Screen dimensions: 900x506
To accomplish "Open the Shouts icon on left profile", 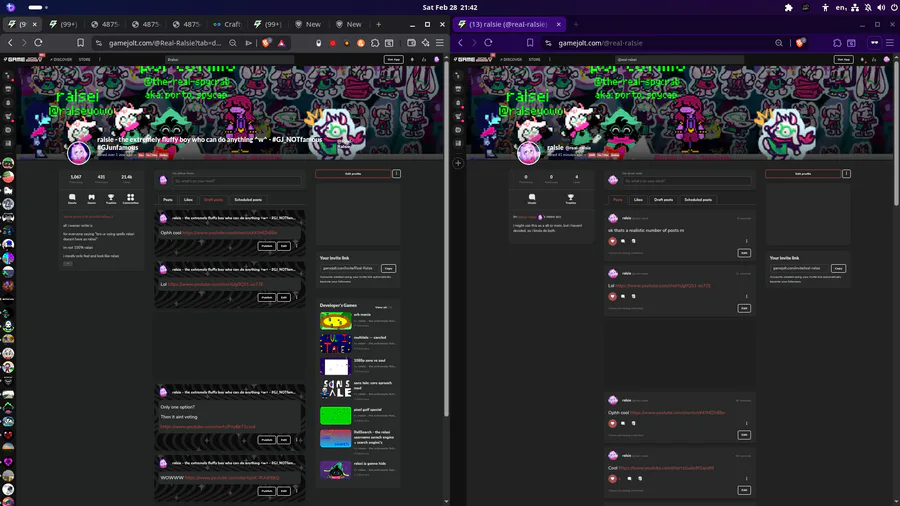I will [x=72, y=198].
